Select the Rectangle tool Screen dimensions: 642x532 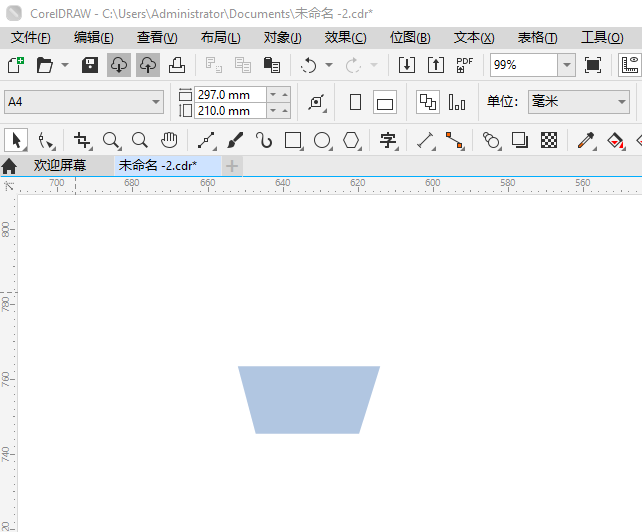[294, 140]
